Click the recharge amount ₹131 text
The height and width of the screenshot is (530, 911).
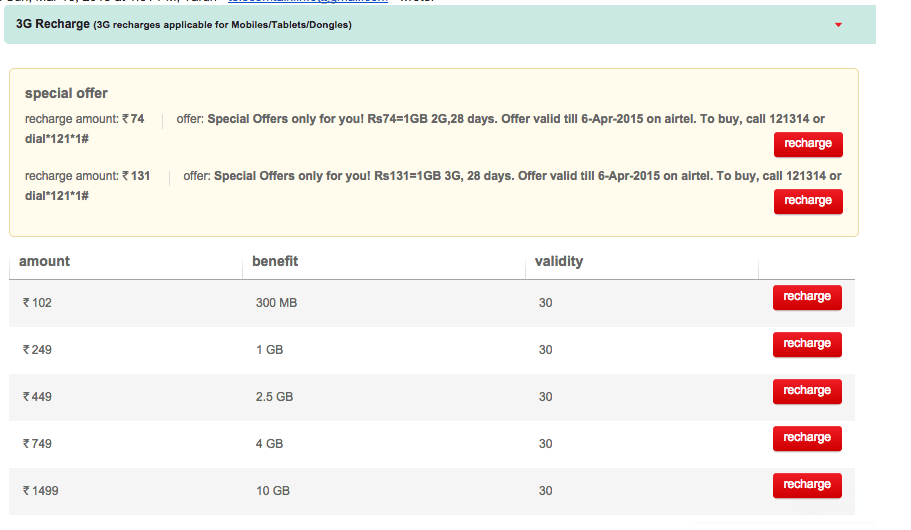coord(87,176)
